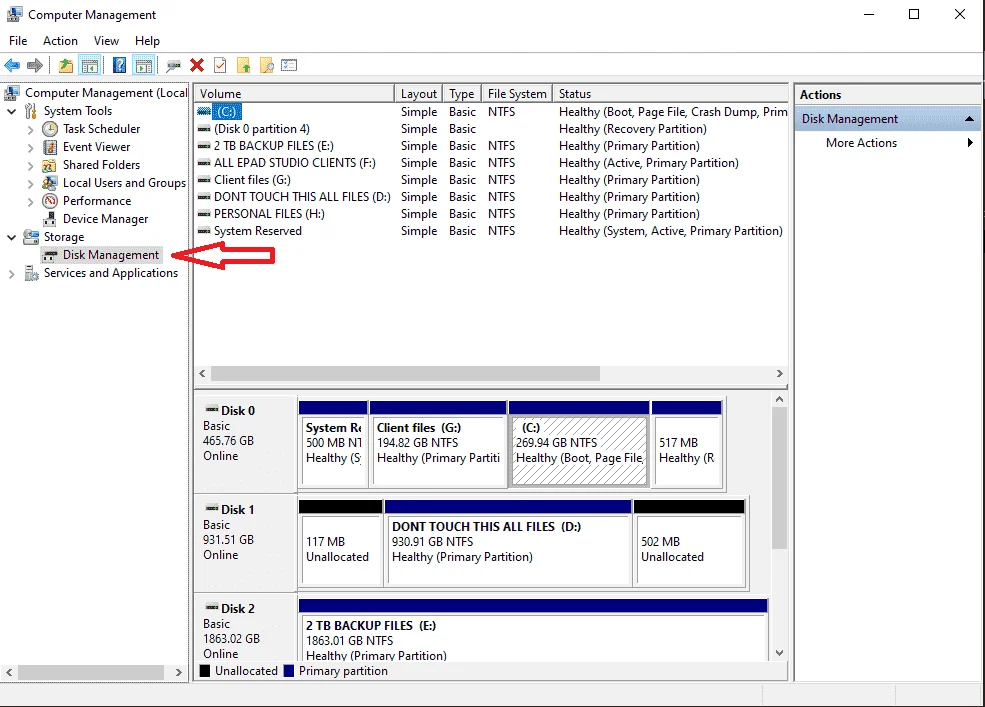Screen dimensions: 985x707
Task: Select the Storage node icon
Action: [x=31, y=237]
